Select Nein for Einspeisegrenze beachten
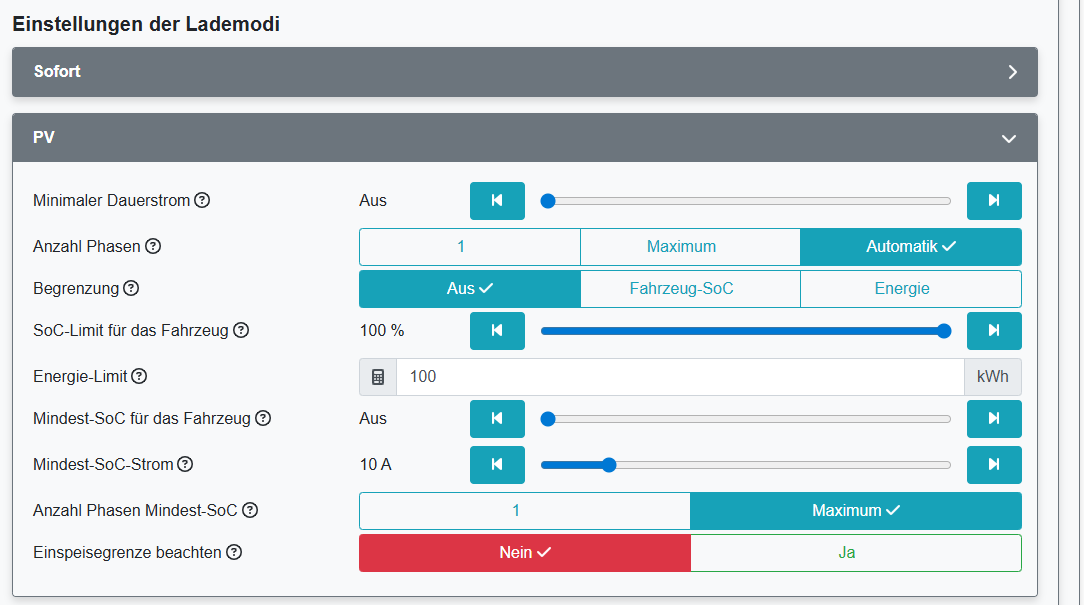 pos(524,552)
